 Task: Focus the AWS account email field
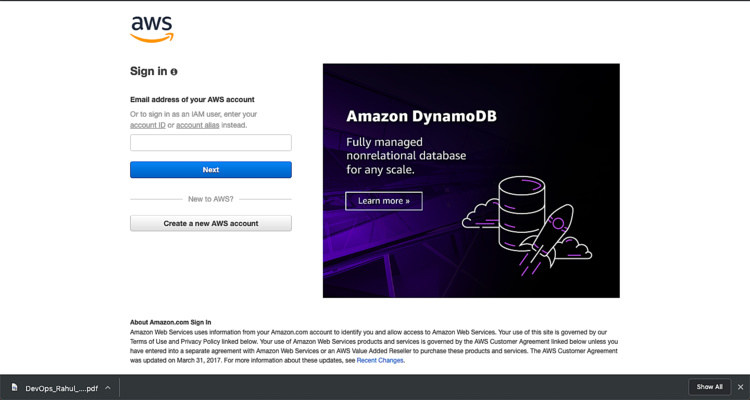211,143
